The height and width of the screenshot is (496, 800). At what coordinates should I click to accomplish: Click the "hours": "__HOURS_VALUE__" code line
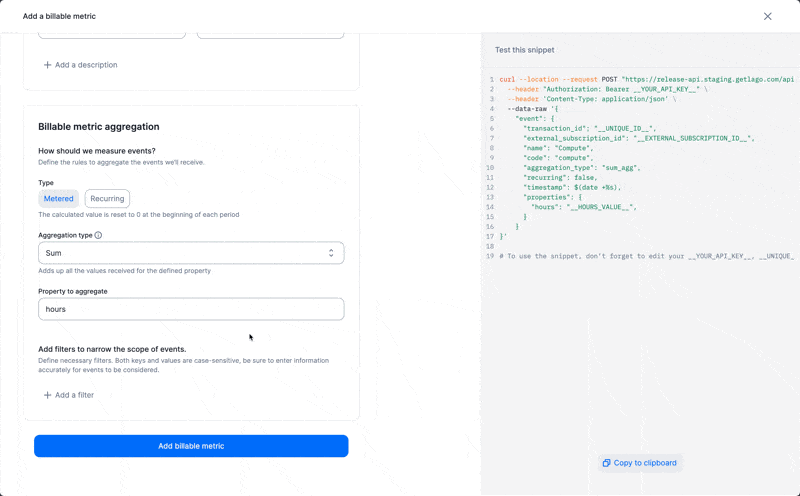(584, 207)
